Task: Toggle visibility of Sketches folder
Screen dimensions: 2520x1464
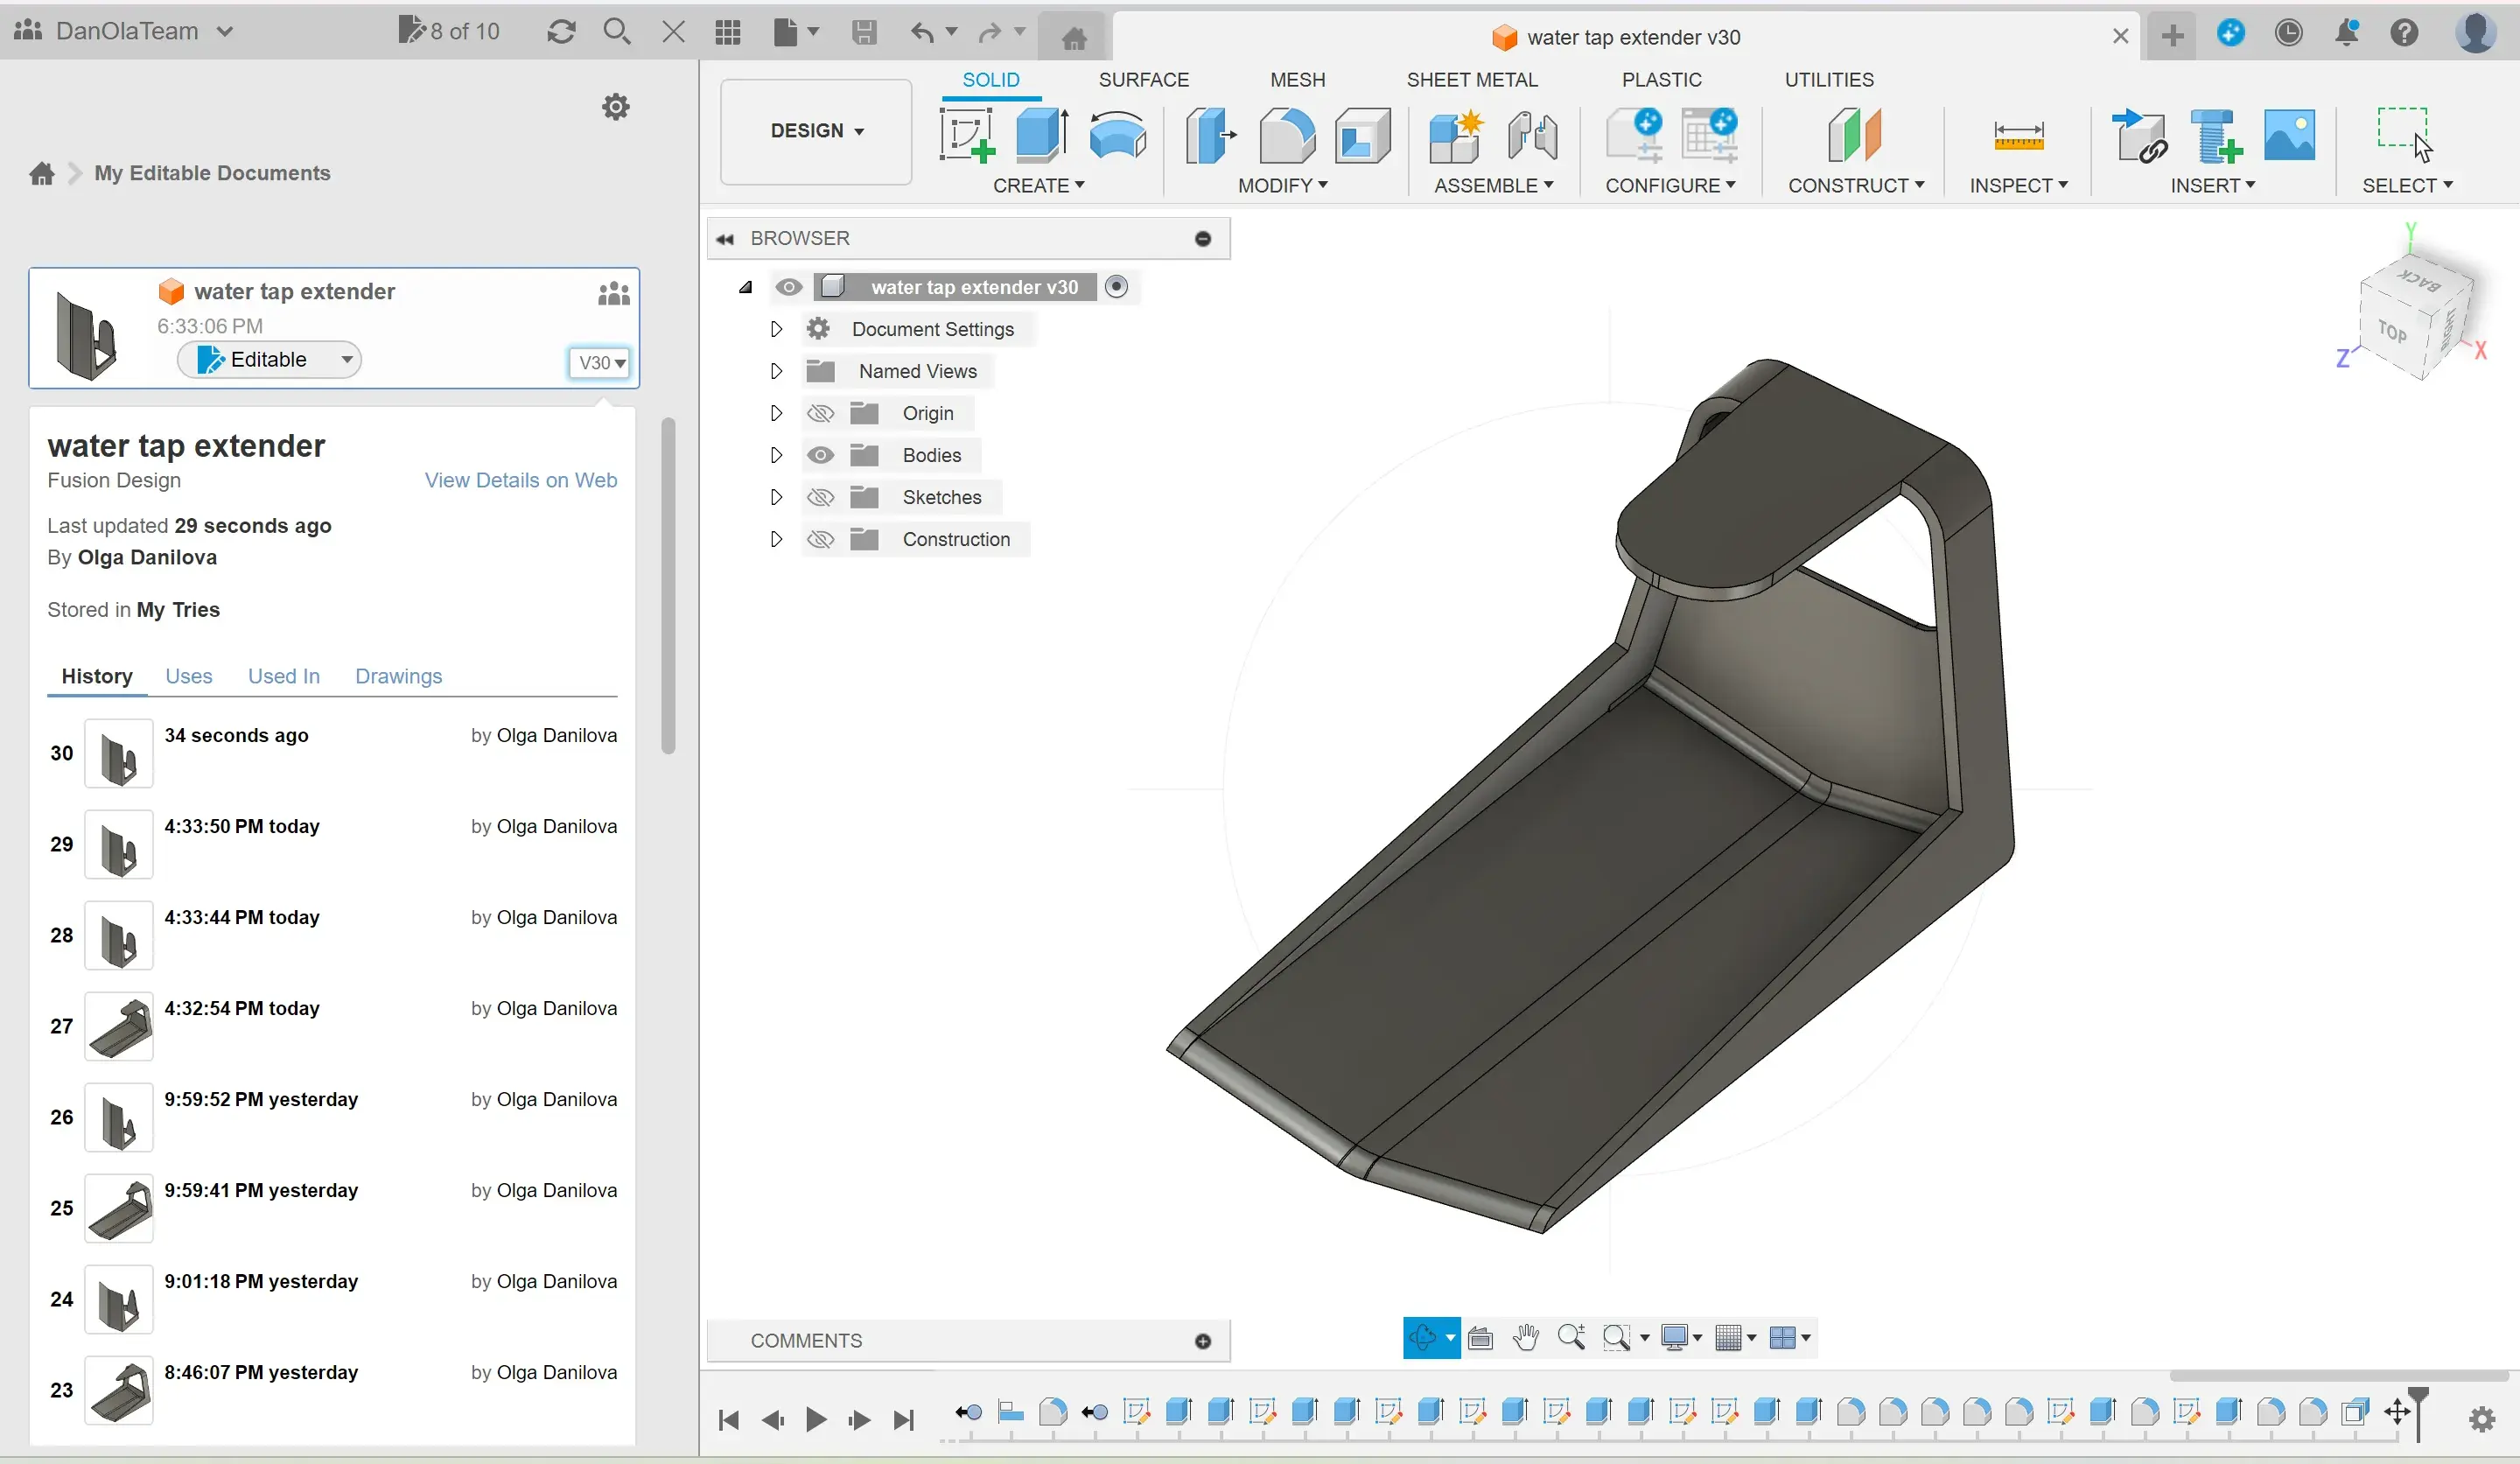Action: pos(820,497)
